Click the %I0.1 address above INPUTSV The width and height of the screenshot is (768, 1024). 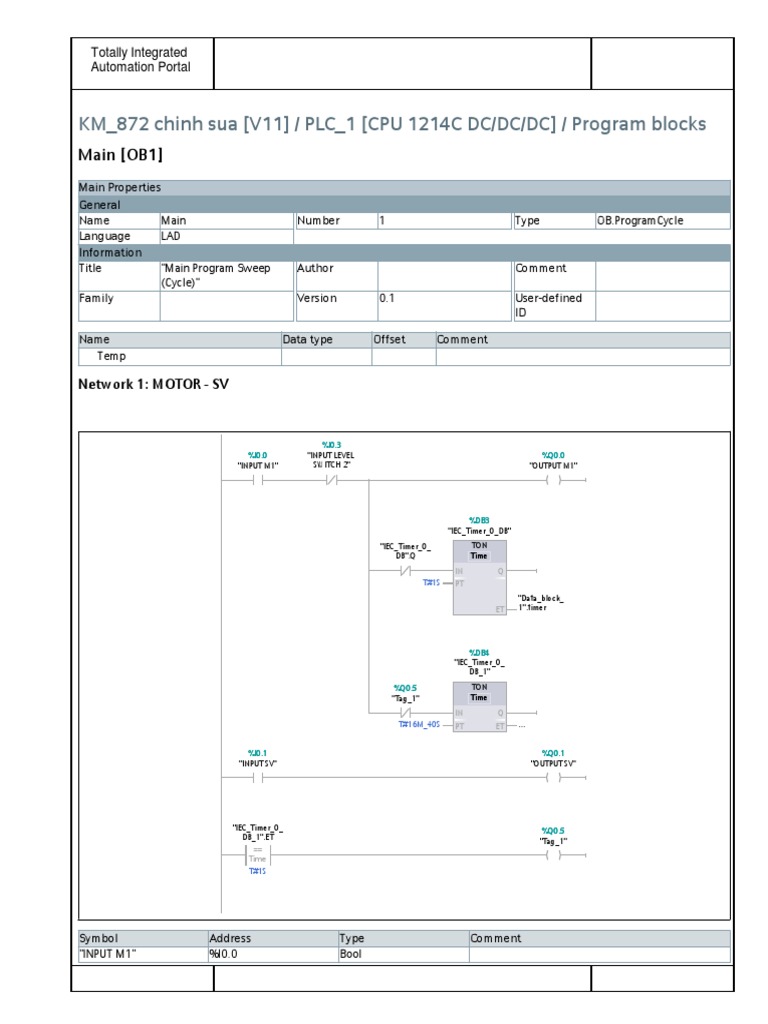(257, 753)
